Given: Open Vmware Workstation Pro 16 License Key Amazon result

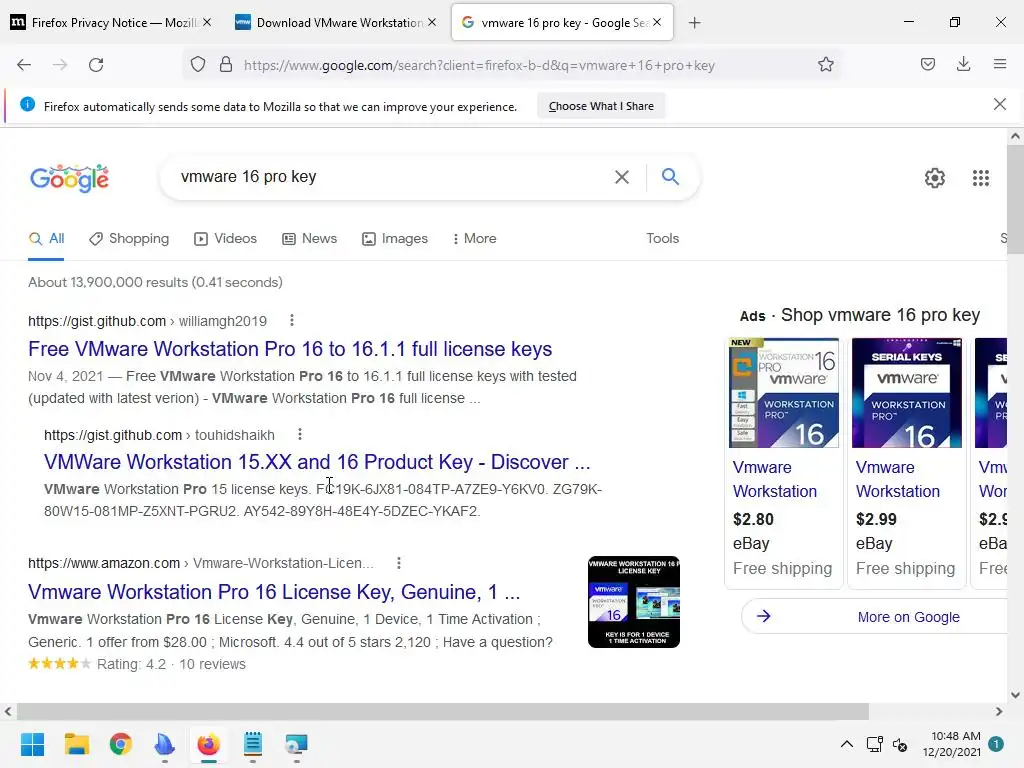Looking at the screenshot, I should [x=274, y=592].
